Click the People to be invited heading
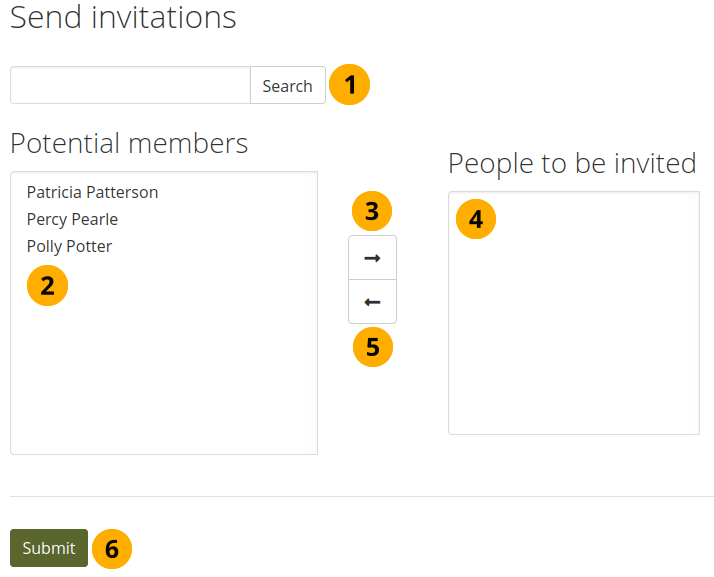 point(572,163)
